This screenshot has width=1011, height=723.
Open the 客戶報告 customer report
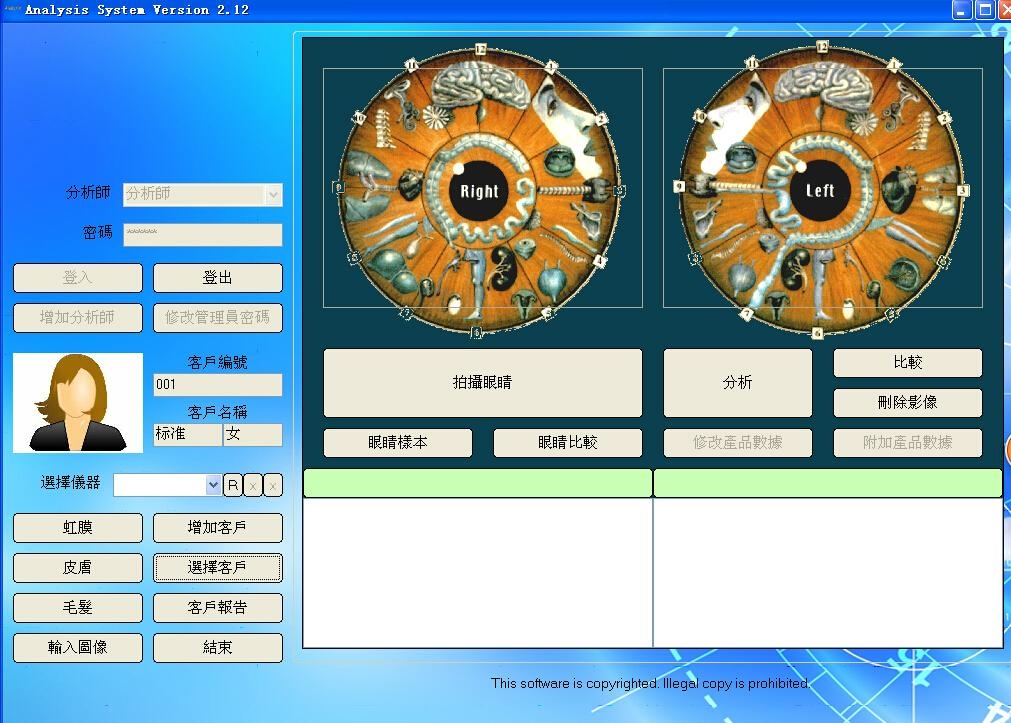217,608
